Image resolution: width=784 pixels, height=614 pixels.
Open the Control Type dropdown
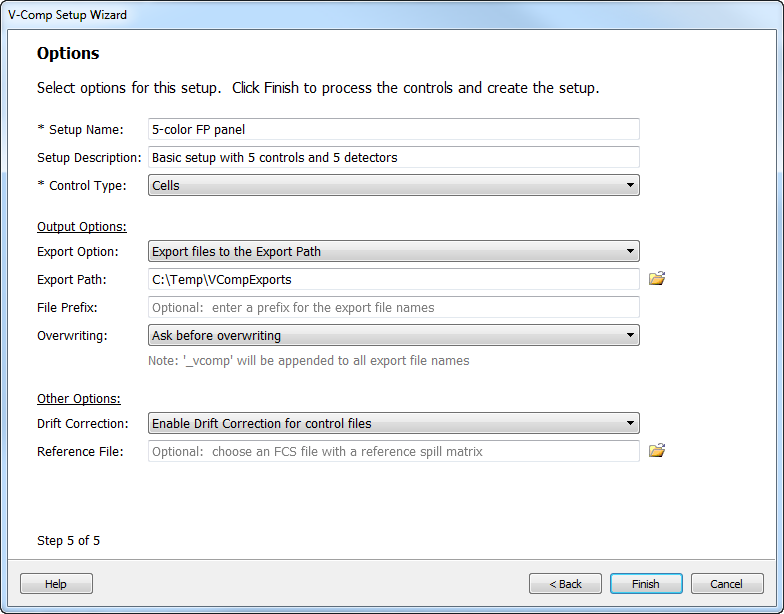pos(394,185)
